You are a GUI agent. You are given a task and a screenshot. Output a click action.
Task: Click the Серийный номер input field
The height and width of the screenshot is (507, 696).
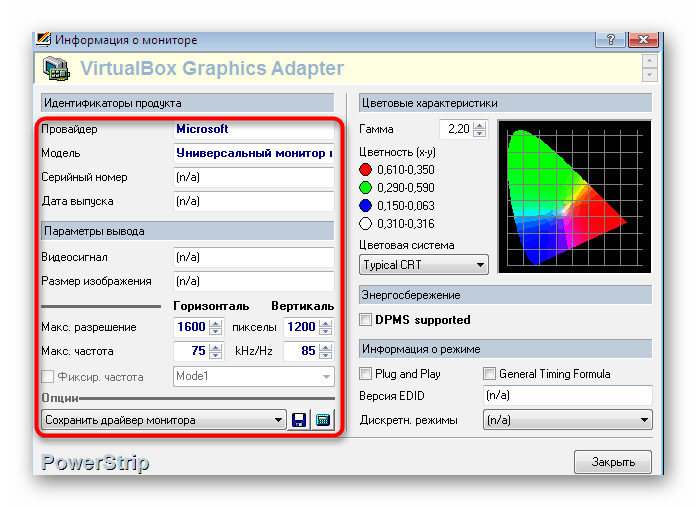click(x=254, y=177)
